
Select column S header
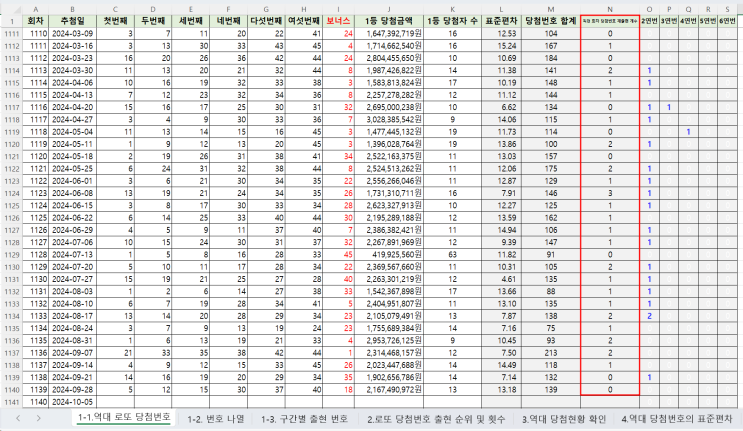[x=727, y=9]
